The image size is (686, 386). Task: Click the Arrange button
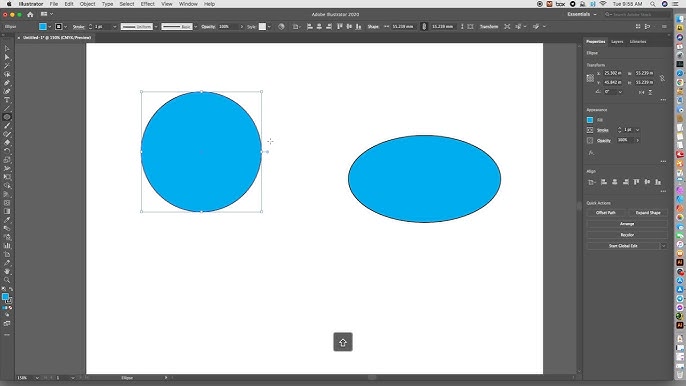point(627,224)
